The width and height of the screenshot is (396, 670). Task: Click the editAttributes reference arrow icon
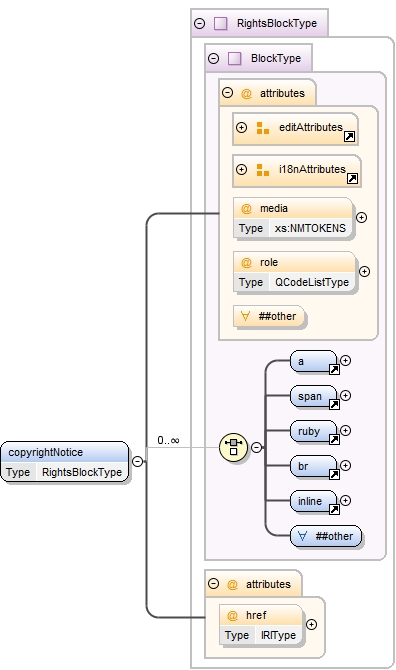pos(349,136)
